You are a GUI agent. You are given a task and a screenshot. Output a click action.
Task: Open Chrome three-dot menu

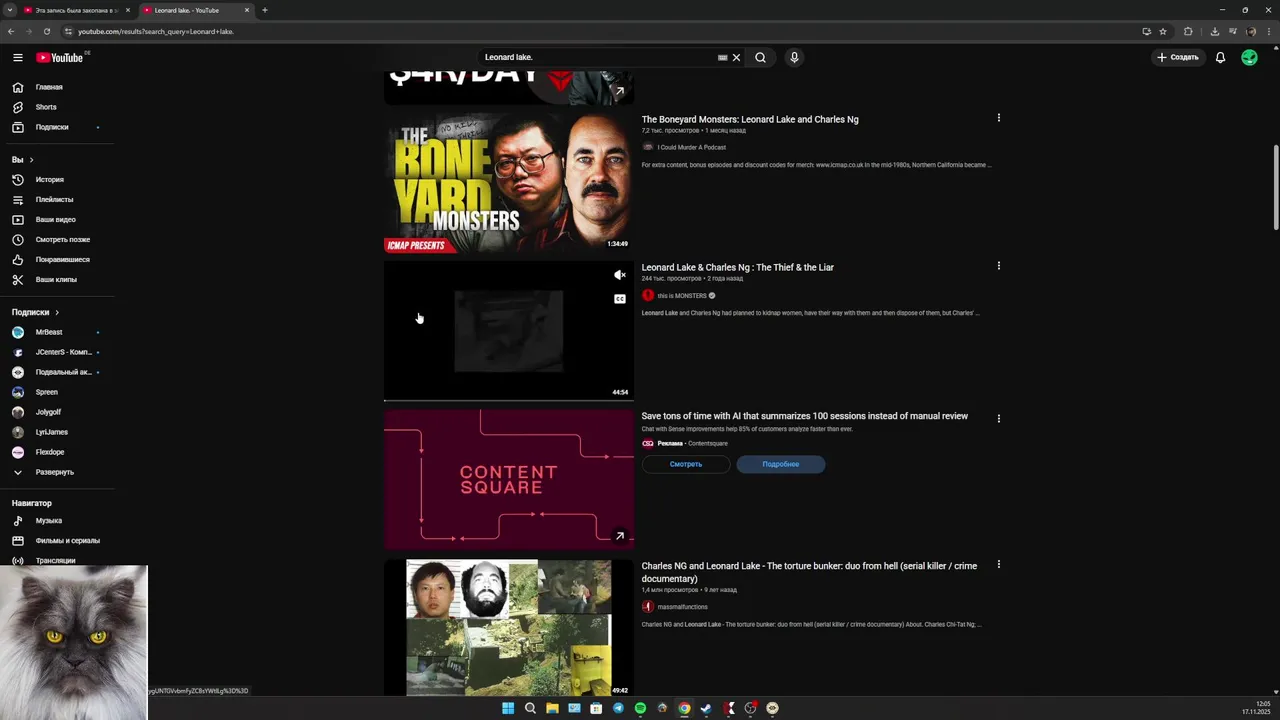[1270, 31]
